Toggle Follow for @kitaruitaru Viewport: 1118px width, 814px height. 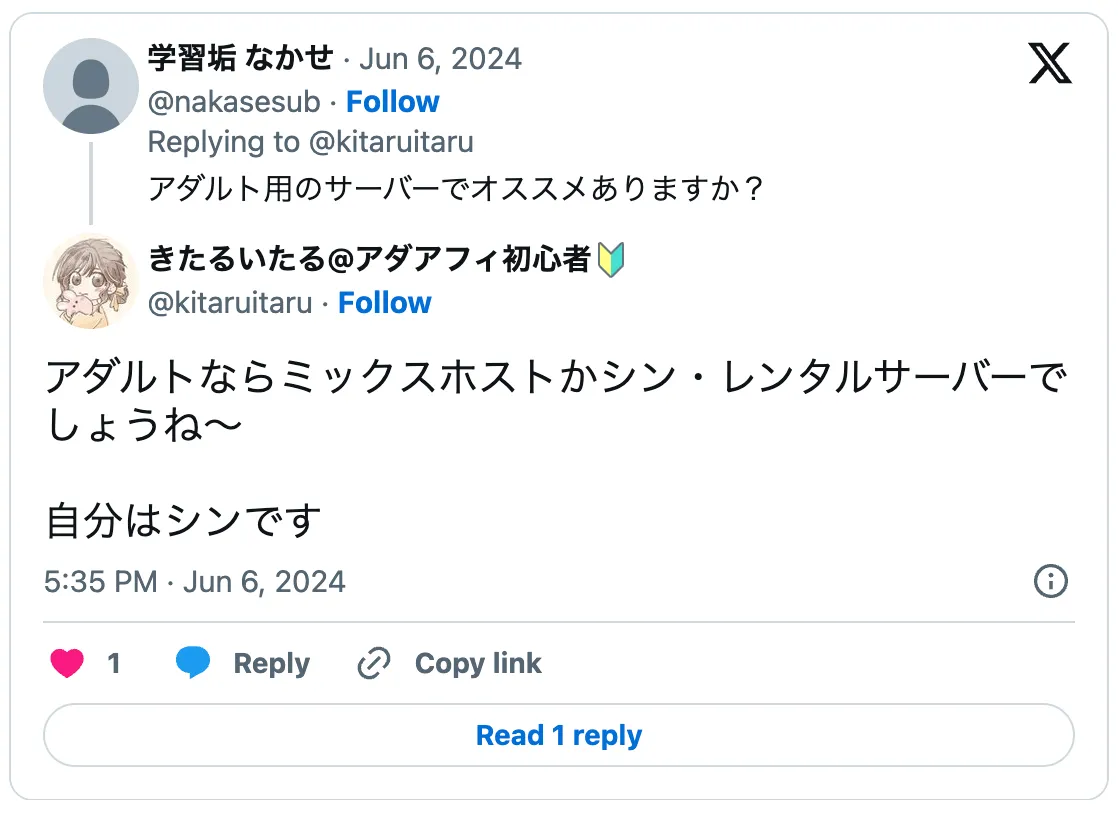point(385,302)
